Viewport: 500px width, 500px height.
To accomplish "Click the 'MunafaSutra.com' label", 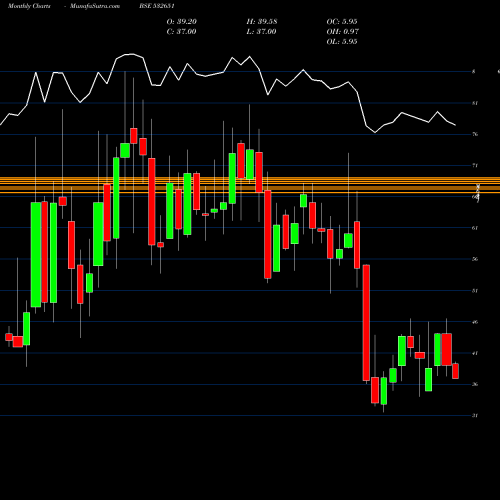I will 95,6.
